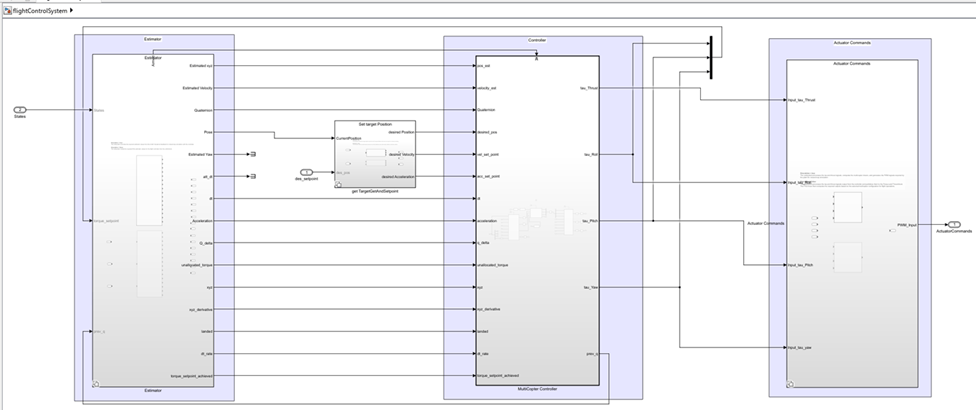Click the Controller's unallocated_torque input port

[x=492, y=265]
